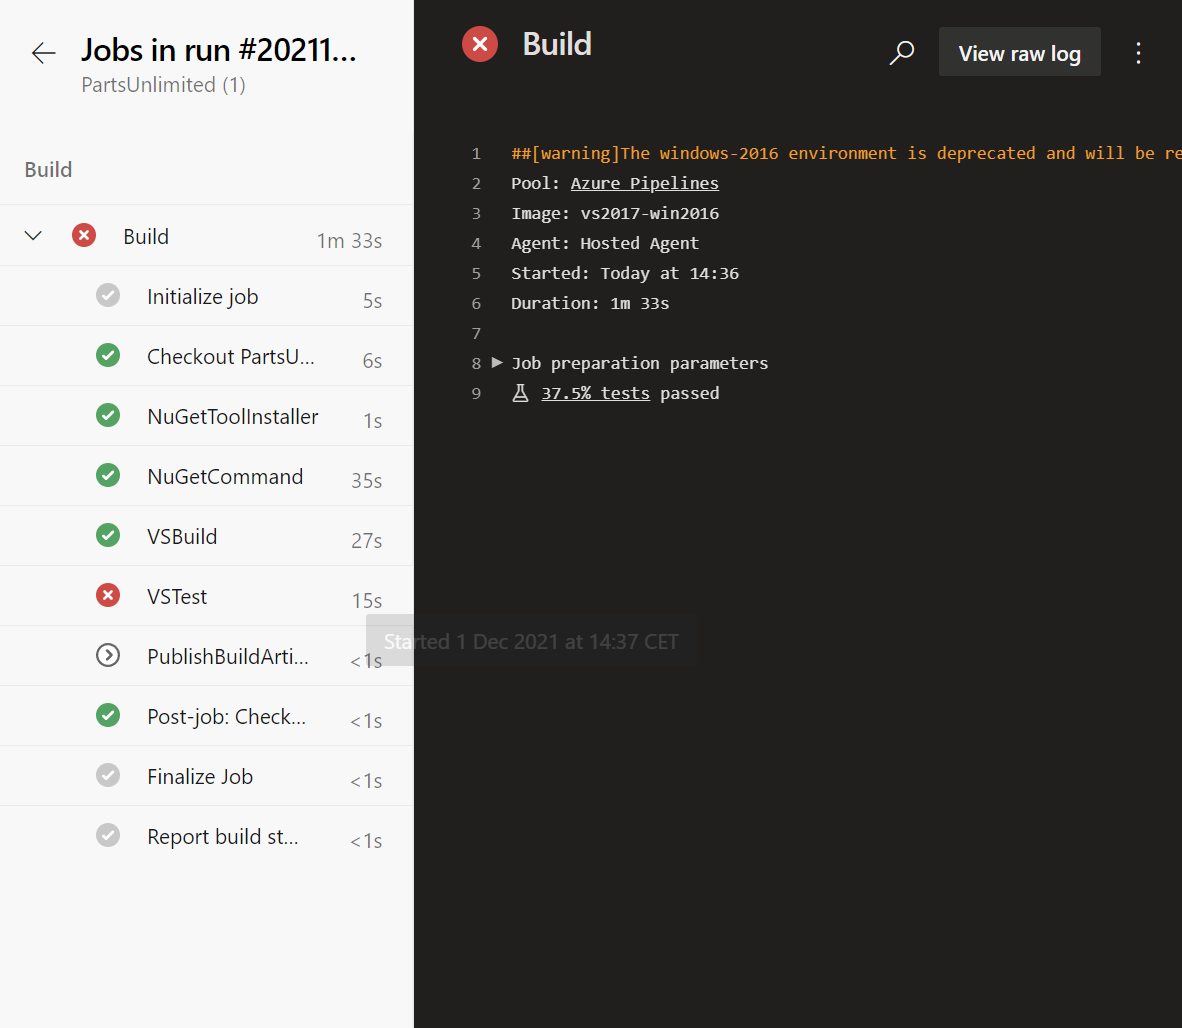Open the vertical ellipsis more-options menu
The height and width of the screenshot is (1028, 1182).
(1138, 53)
